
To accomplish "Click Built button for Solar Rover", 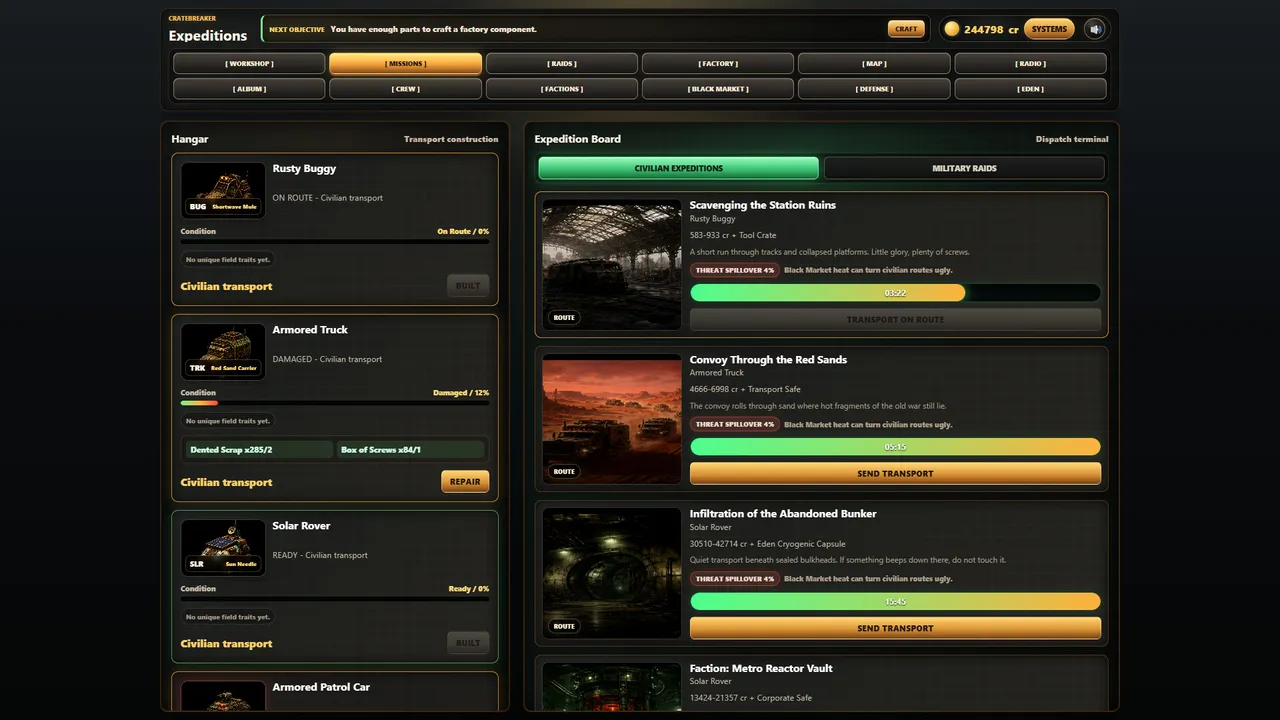I will point(468,642).
